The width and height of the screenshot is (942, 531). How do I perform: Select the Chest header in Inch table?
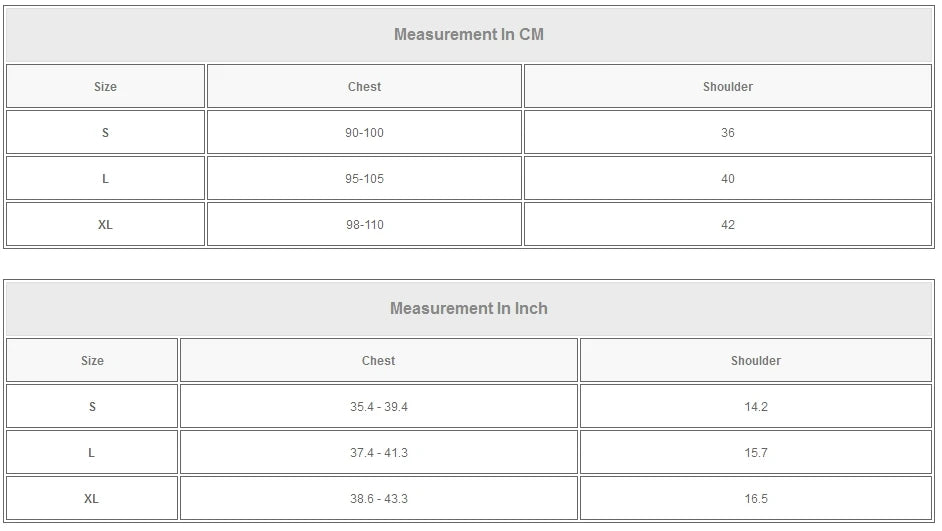(x=378, y=361)
